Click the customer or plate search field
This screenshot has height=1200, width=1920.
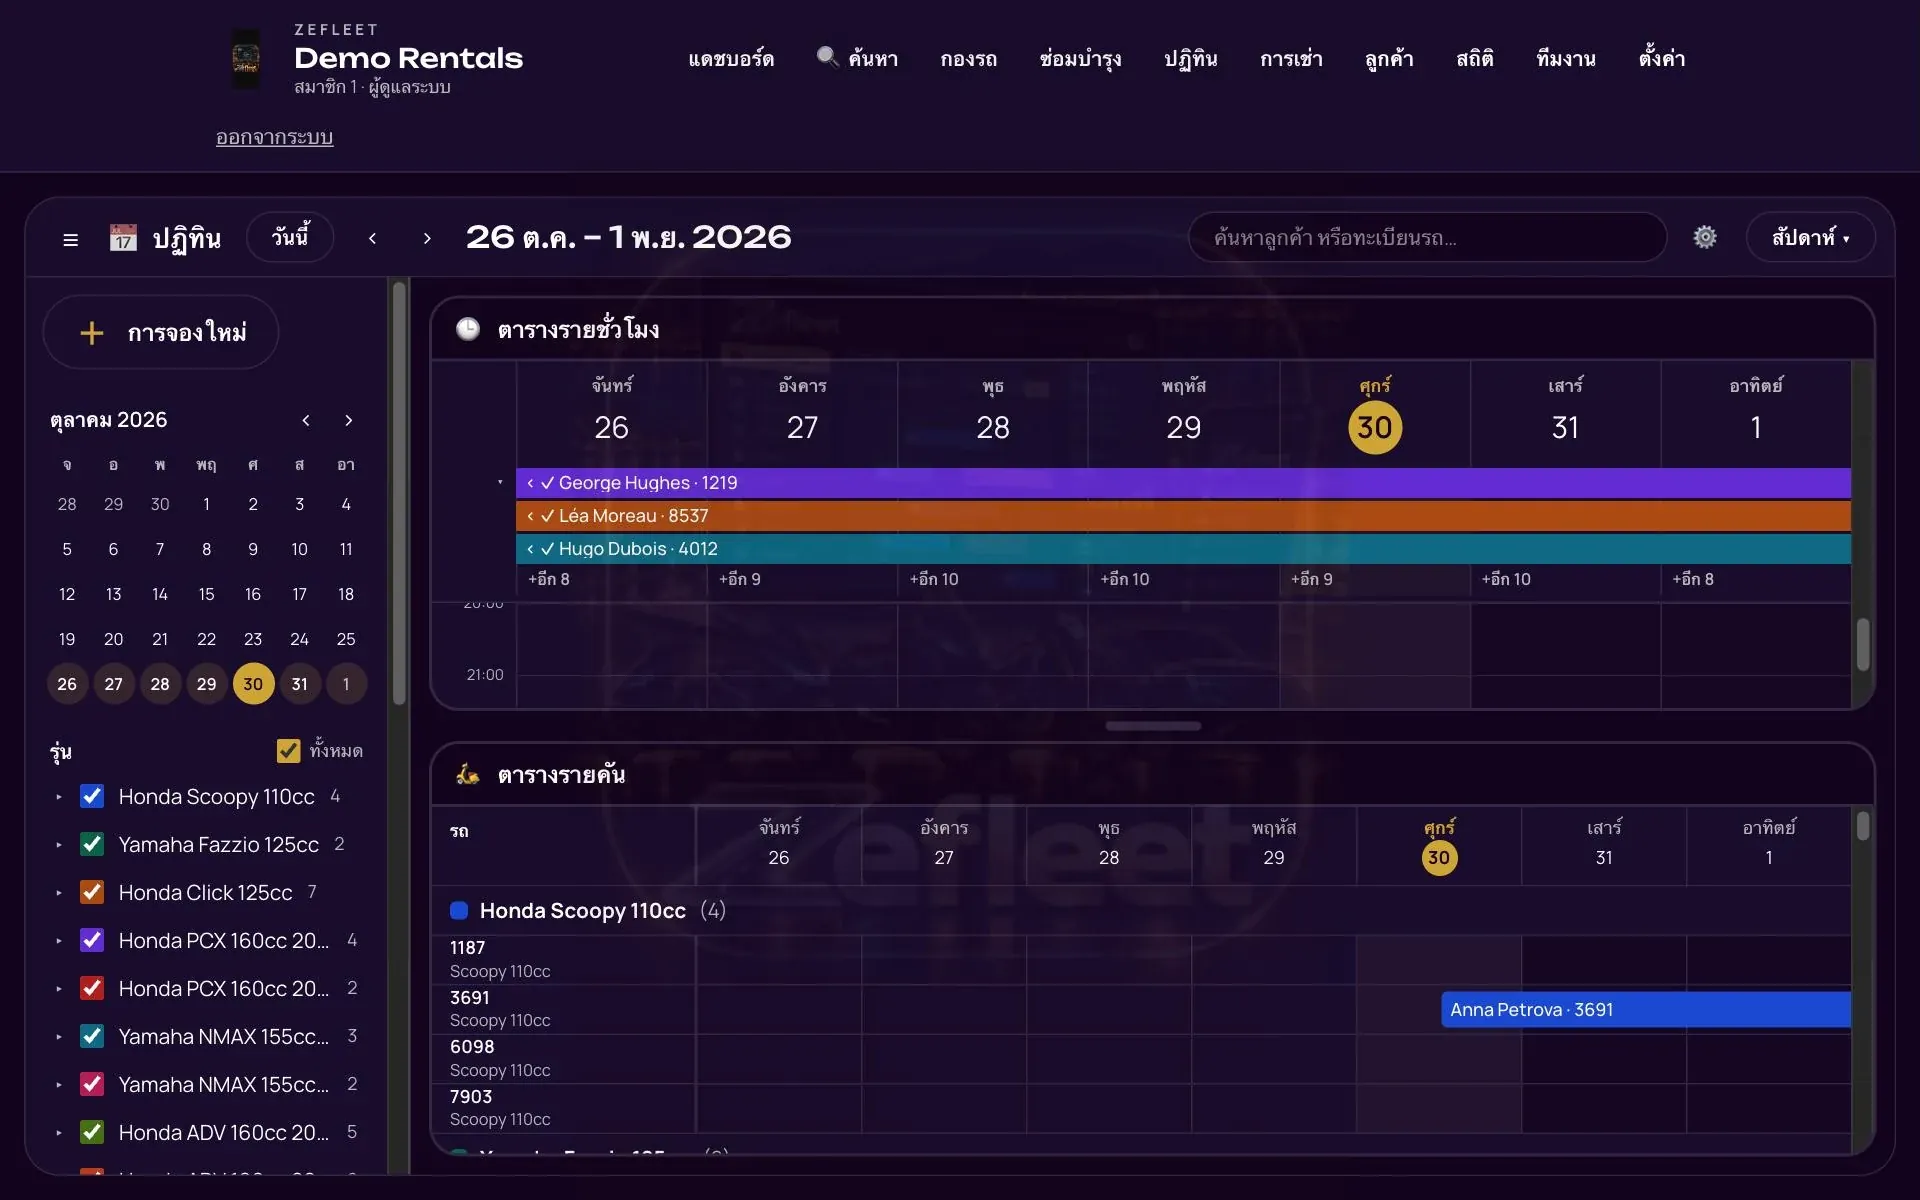pos(1427,238)
